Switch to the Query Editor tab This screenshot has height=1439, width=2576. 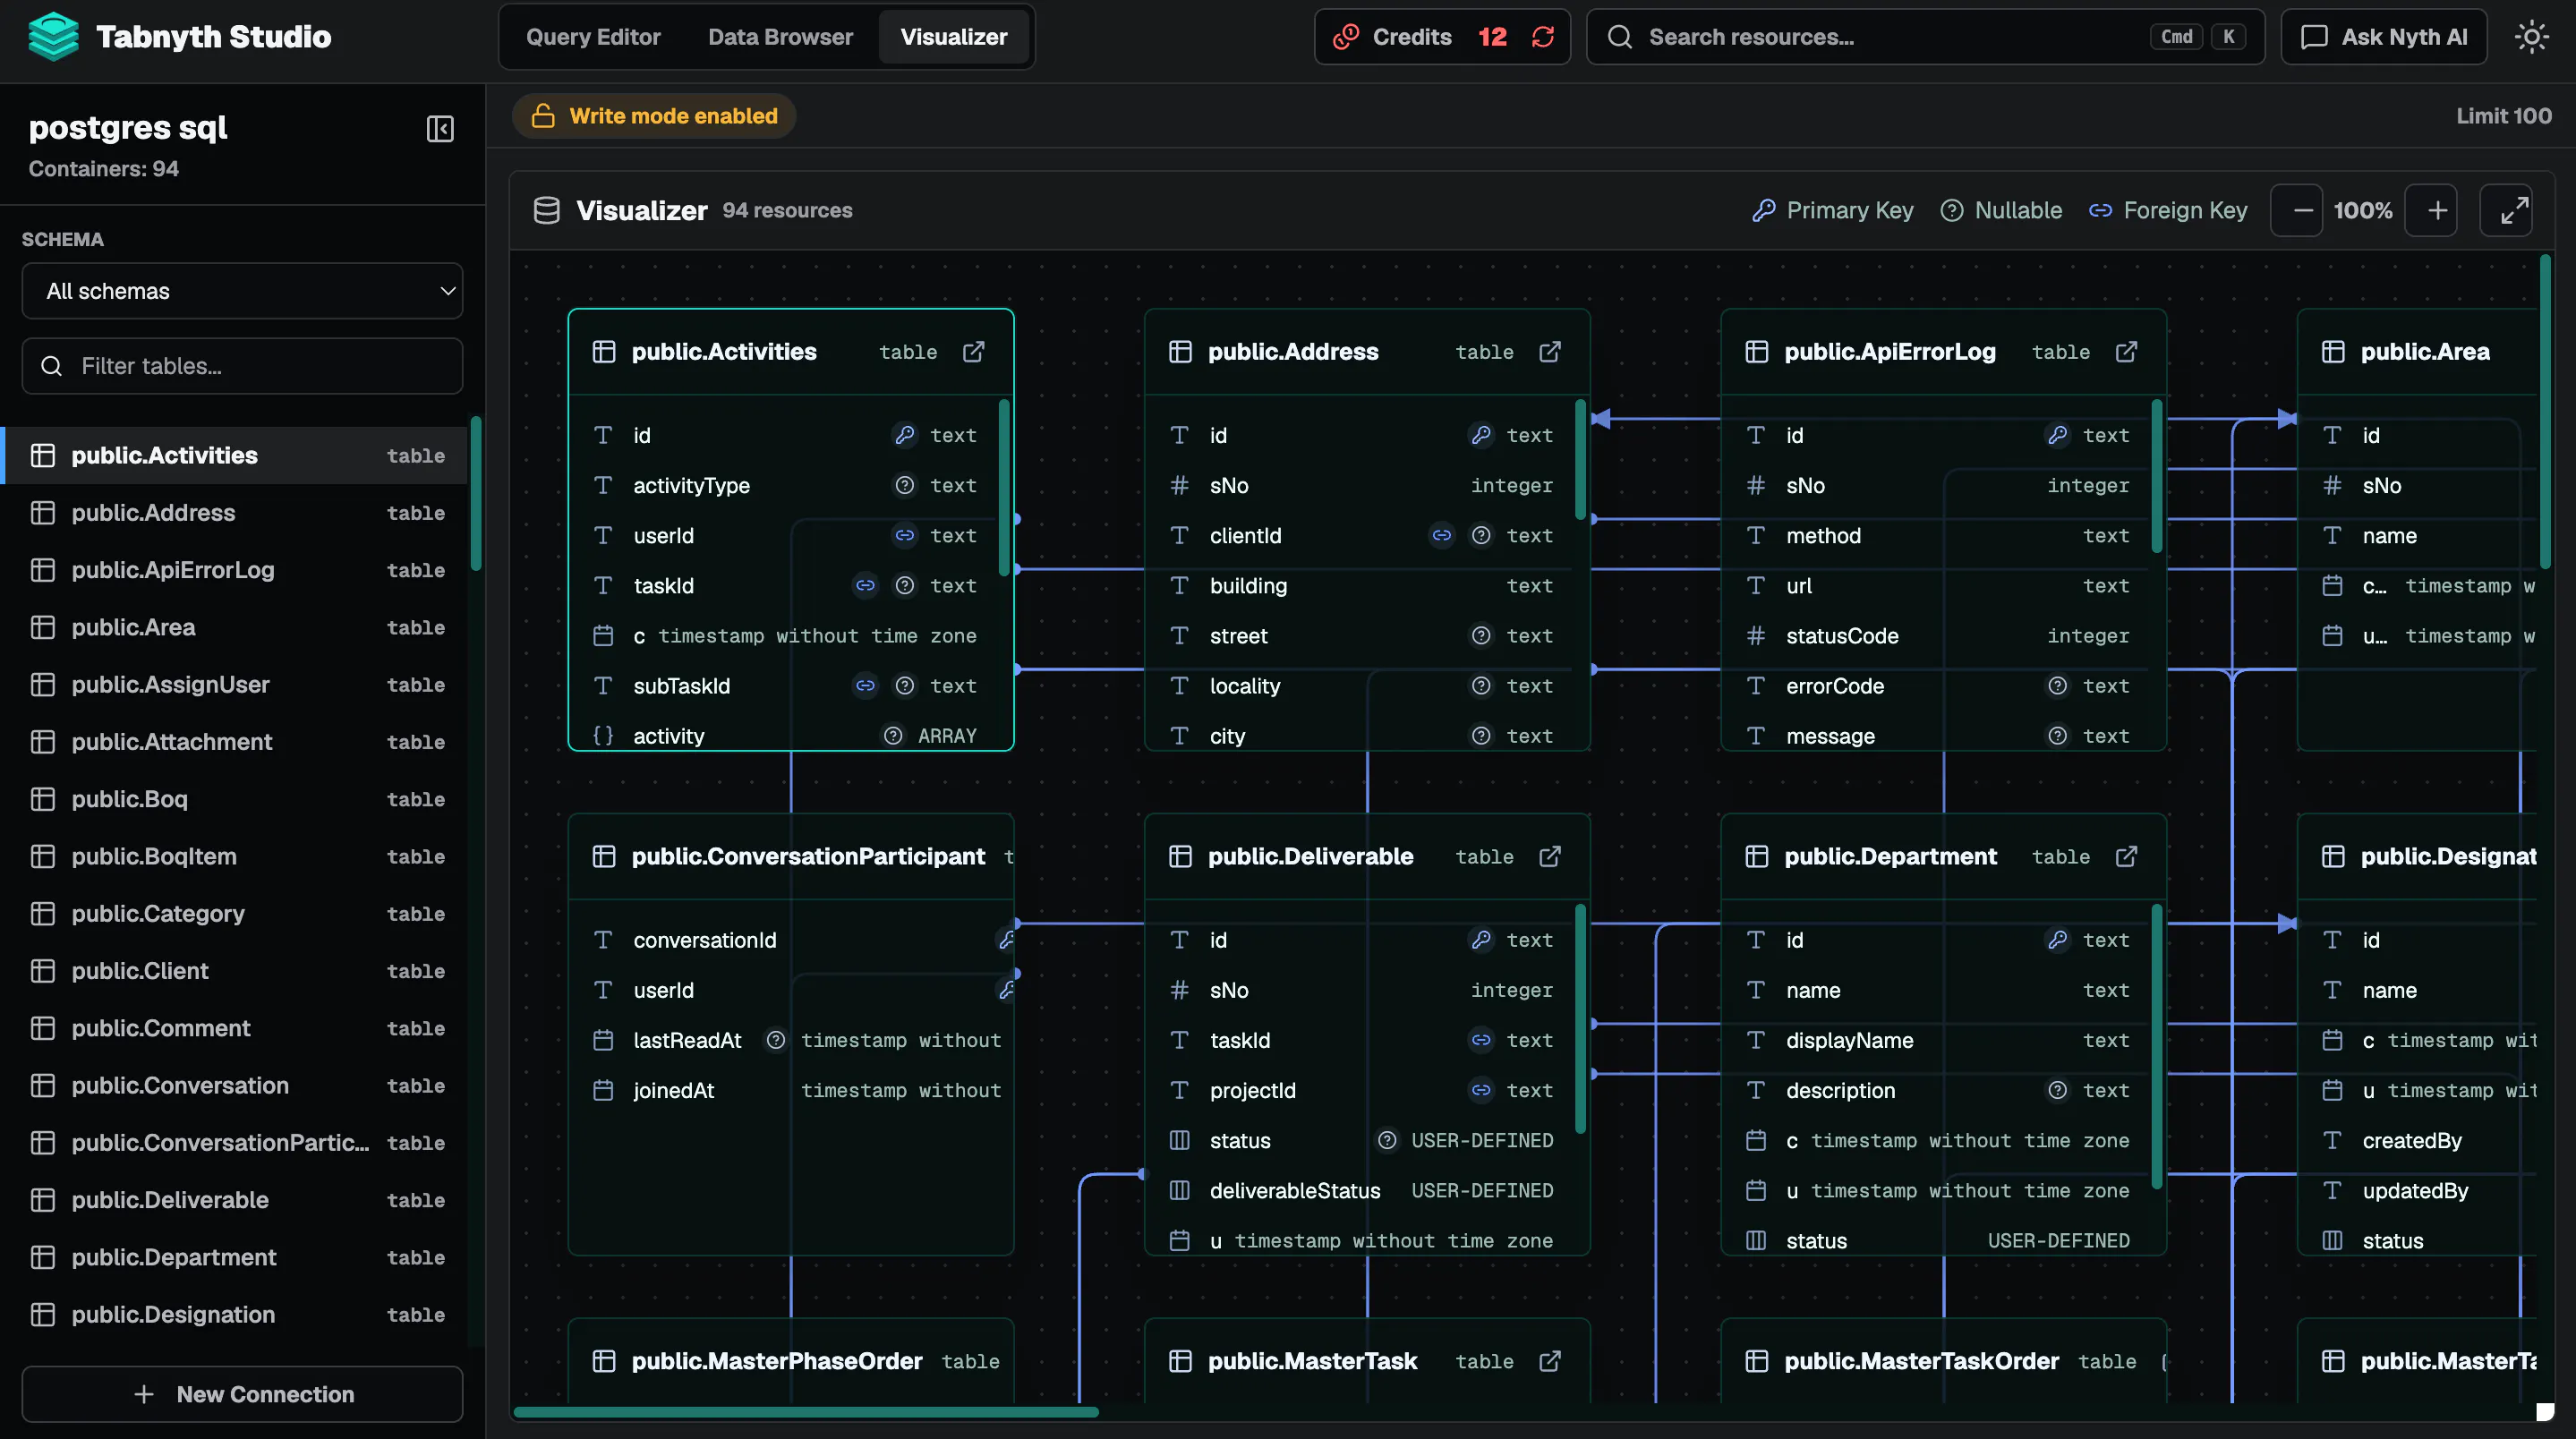[x=593, y=37]
